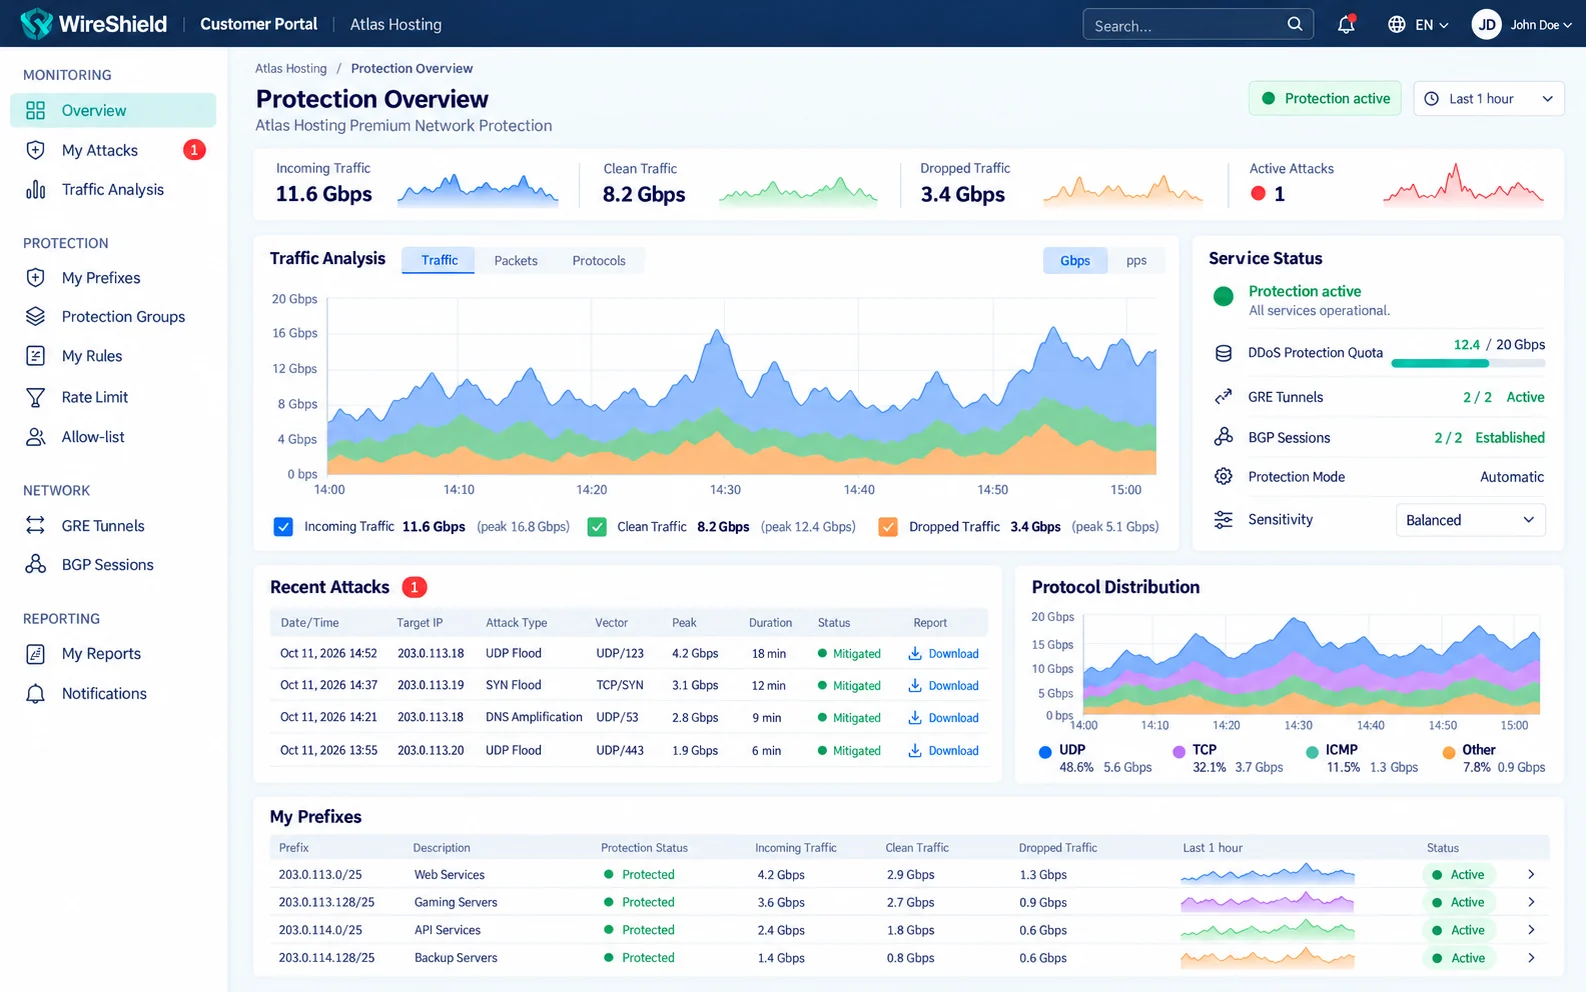The image size is (1586, 992).
Task: Click the search magnifier icon
Action: (1295, 24)
